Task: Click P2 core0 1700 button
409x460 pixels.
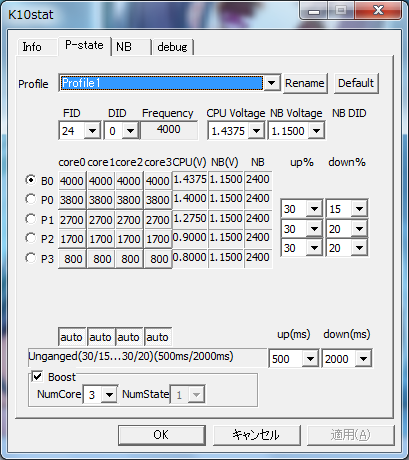Action: (72, 239)
